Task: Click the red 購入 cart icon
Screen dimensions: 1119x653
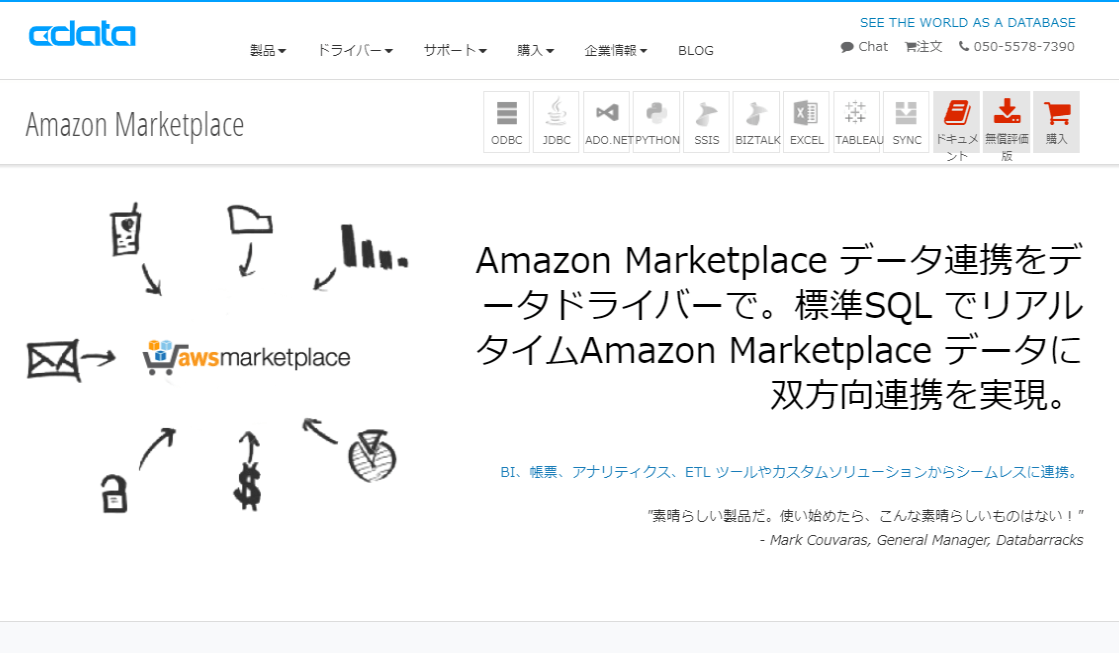Action: [1056, 121]
